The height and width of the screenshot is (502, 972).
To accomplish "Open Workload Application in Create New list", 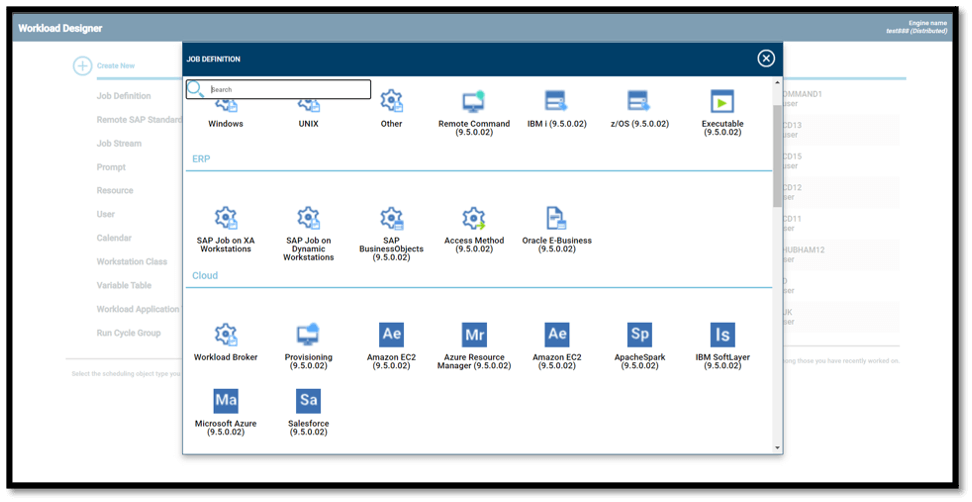I will [x=138, y=309].
